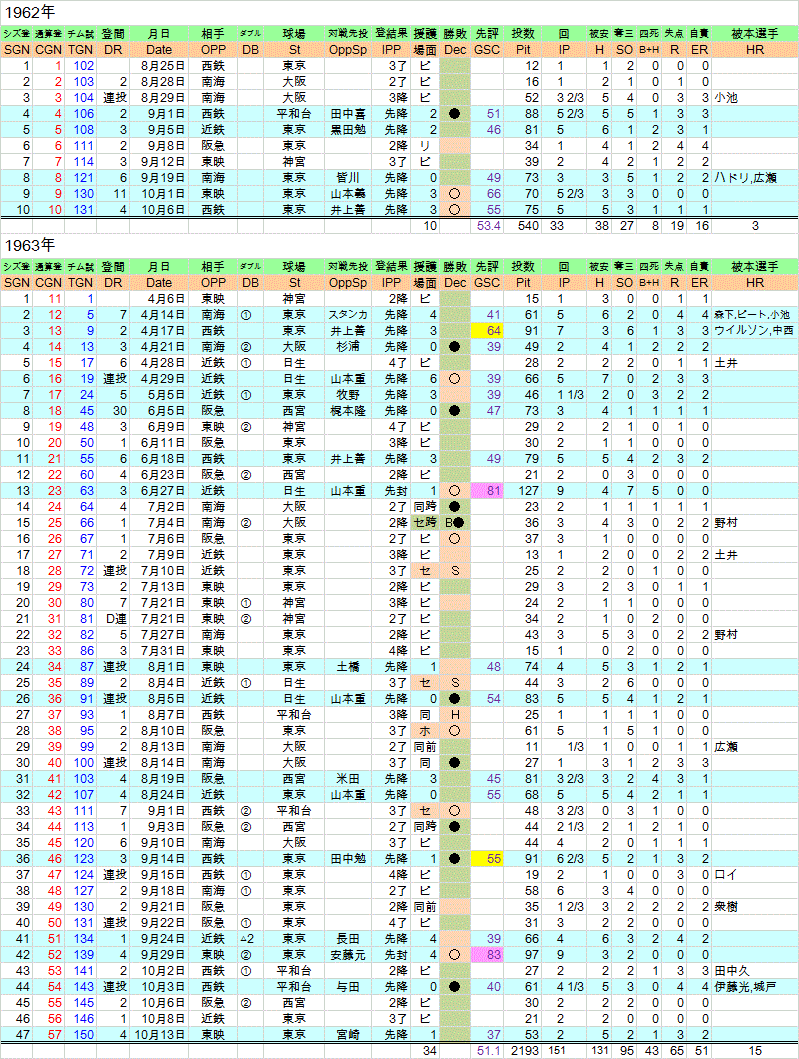Select the 7月10日 date cell
The height and width of the screenshot is (1059, 799).
[x=159, y=571]
